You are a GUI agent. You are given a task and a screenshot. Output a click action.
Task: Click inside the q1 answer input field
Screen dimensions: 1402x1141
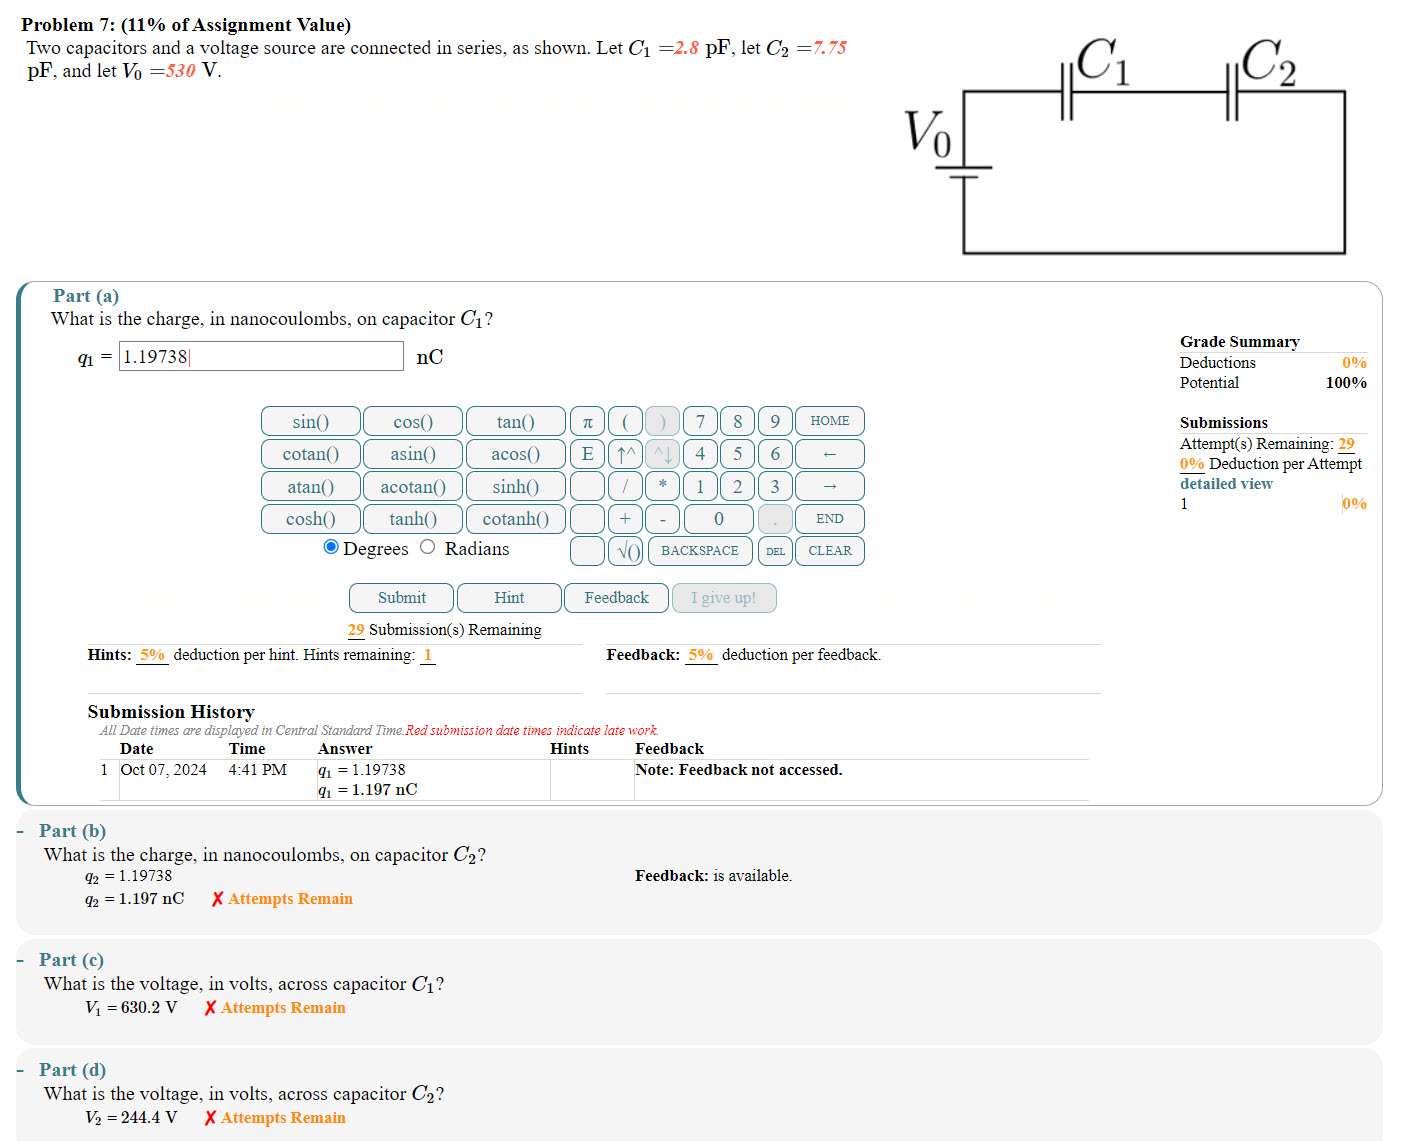click(x=260, y=356)
